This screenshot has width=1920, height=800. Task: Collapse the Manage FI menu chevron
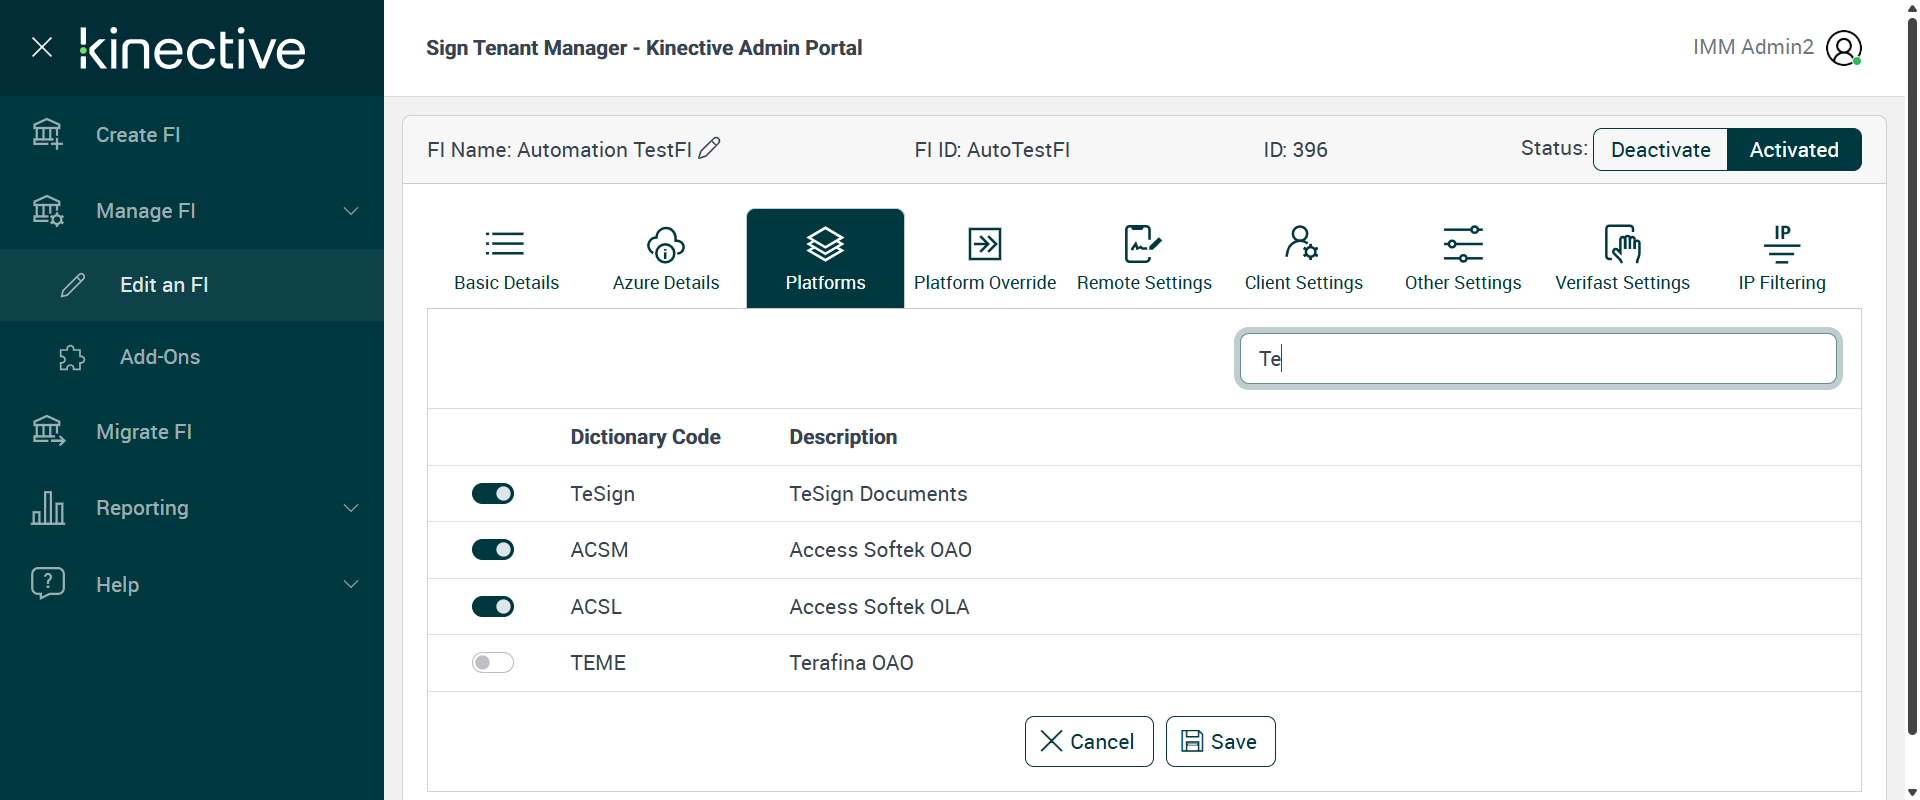coord(351,211)
